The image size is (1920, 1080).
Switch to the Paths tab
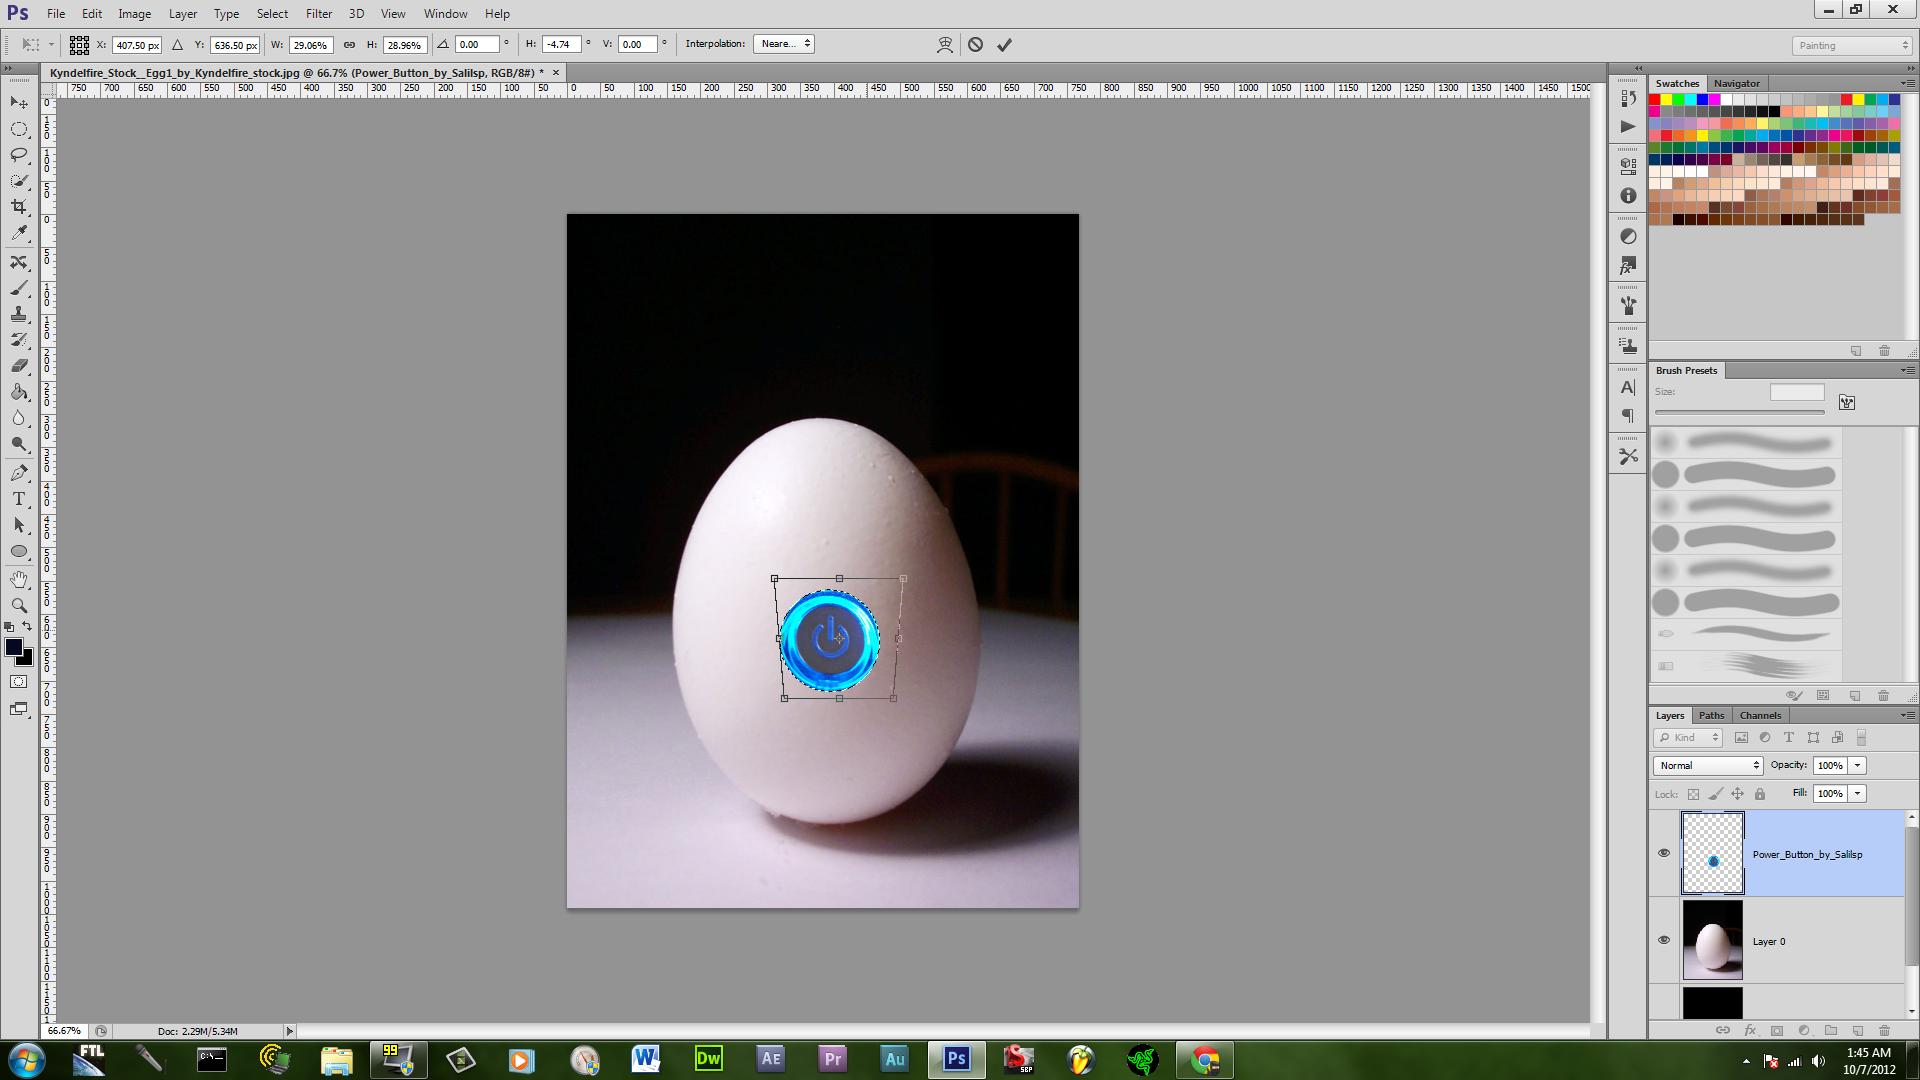coord(1711,715)
